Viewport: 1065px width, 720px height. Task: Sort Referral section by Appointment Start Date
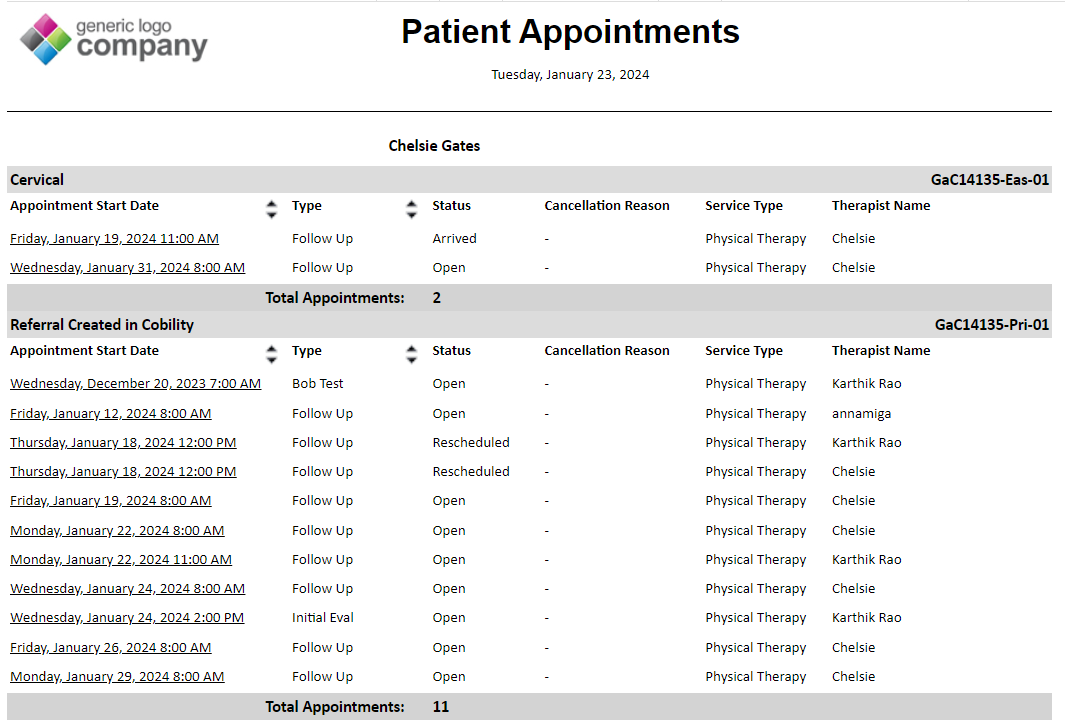271,354
